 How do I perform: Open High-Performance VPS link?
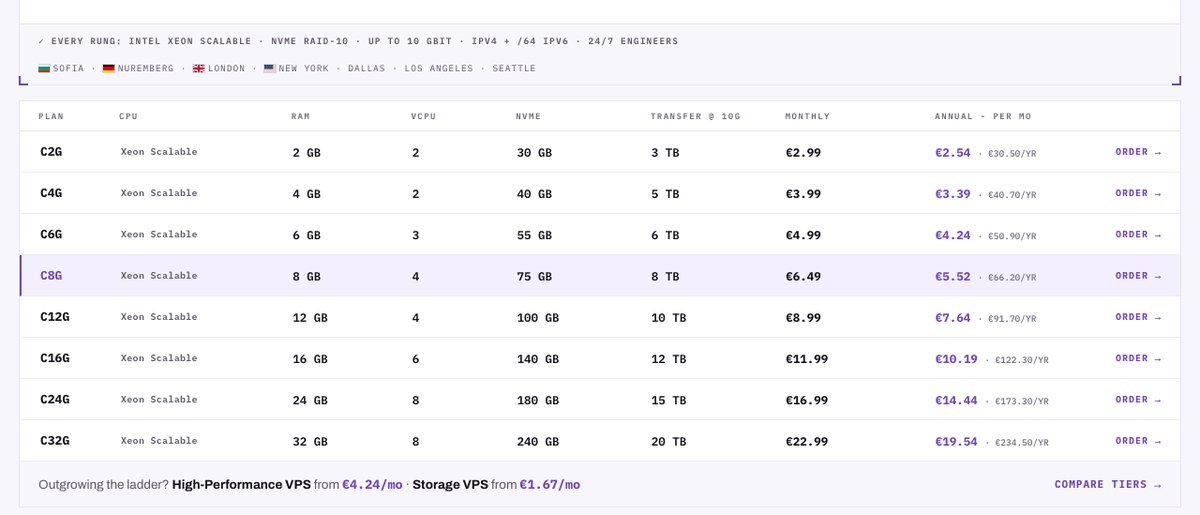(x=241, y=484)
